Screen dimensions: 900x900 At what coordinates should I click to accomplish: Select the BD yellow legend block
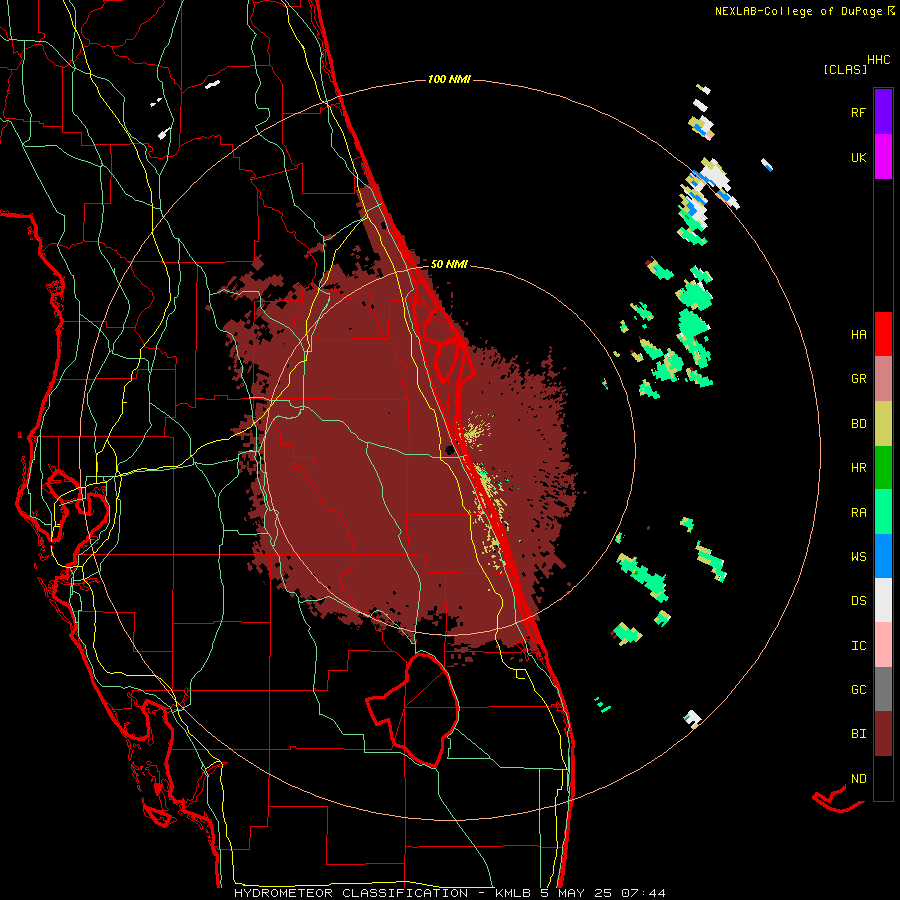(883, 424)
